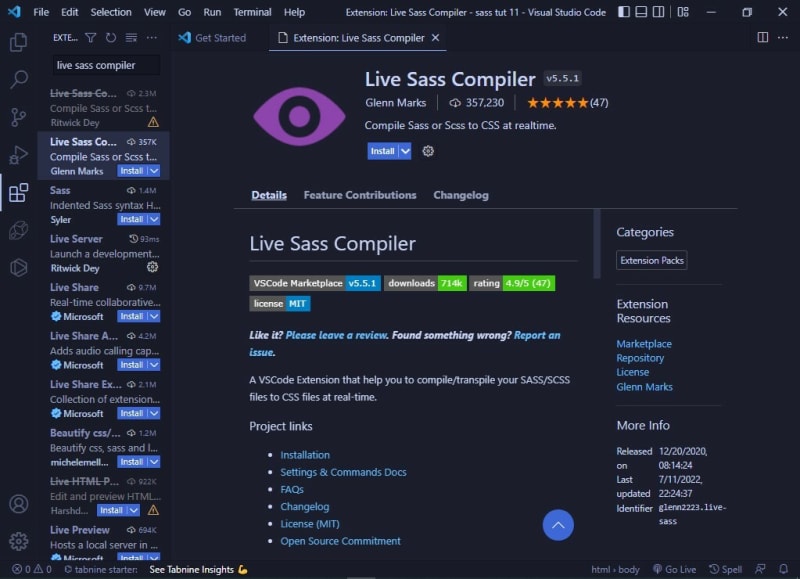
Task: Expand Install dropdown in extension header
Action: [405, 151]
